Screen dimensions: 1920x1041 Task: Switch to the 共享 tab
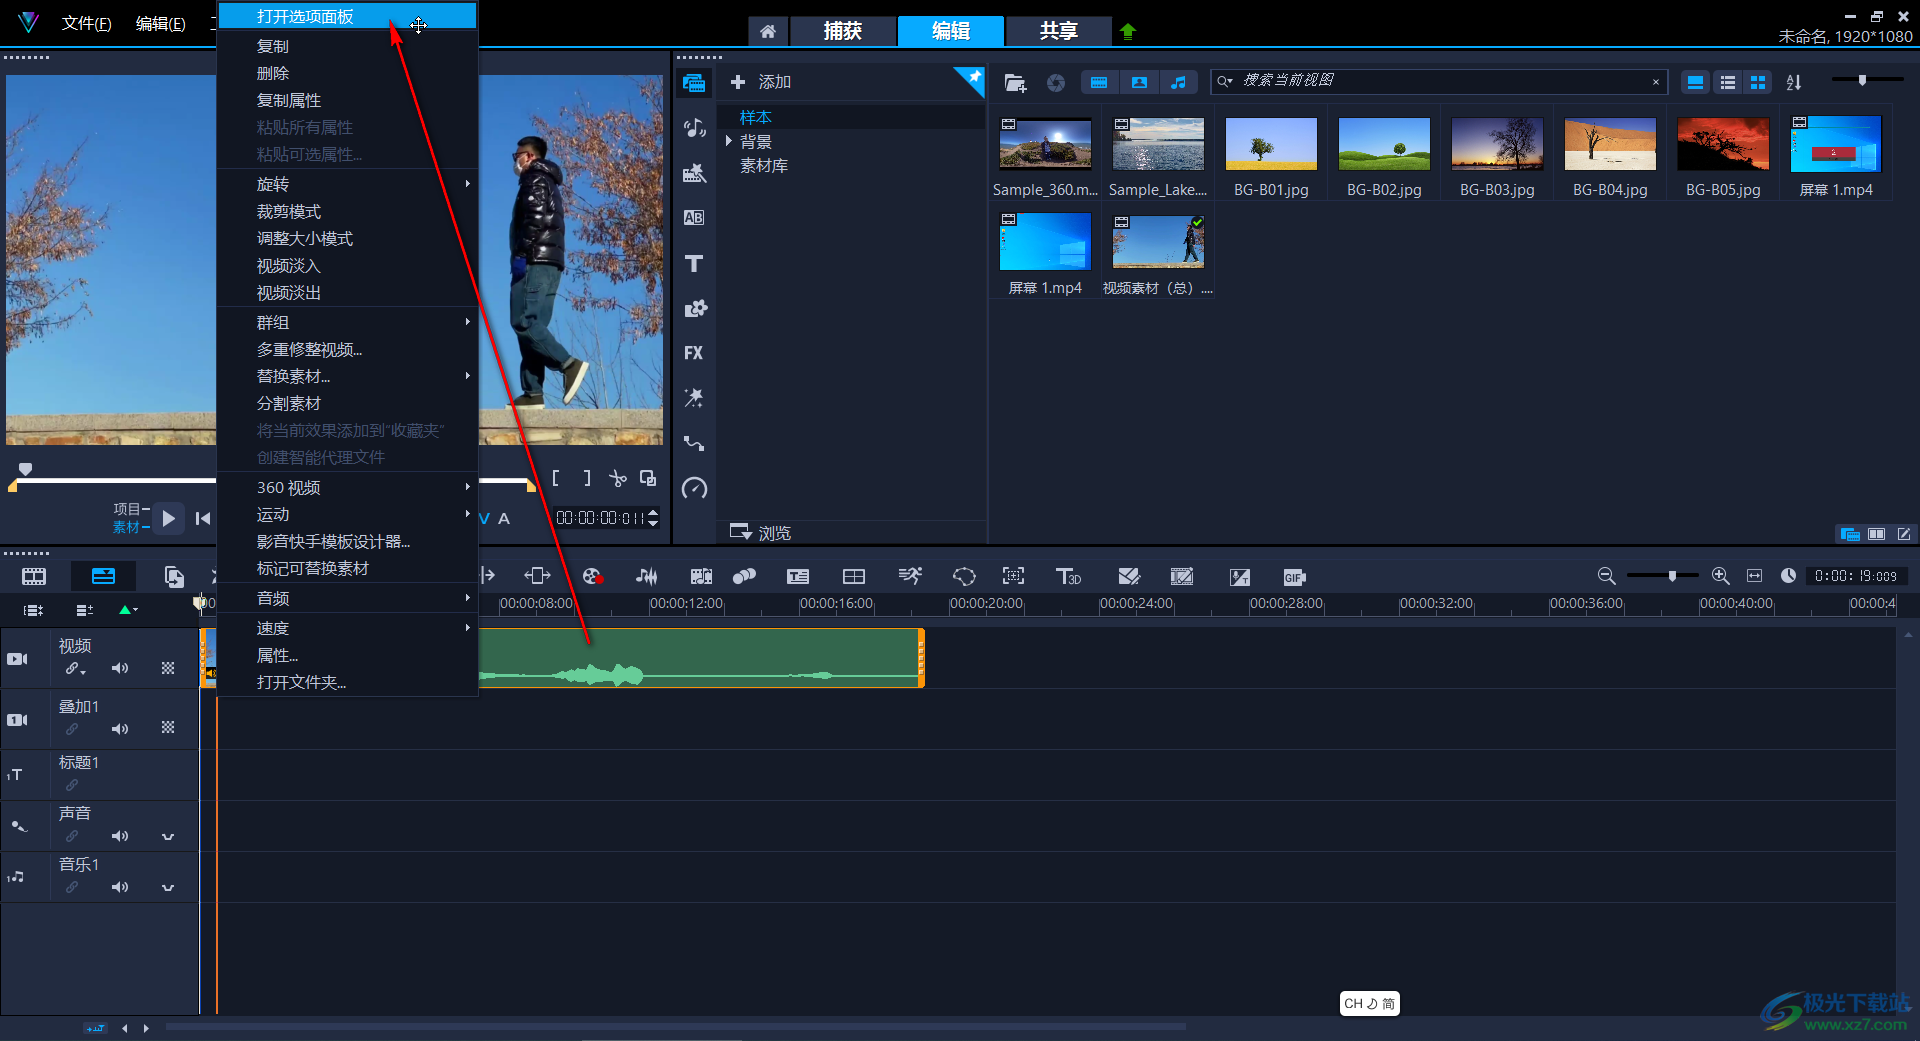(x=1058, y=31)
